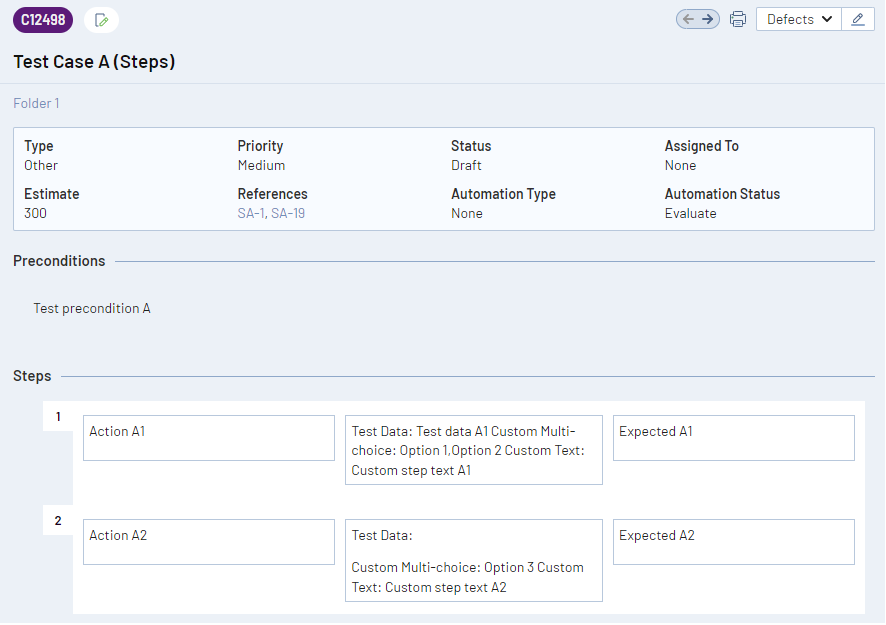The height and width of the screenshot is (625, 886).
Task: Click step 2 Test Data box
Action: pyautogui.click(x=473, y=560)
